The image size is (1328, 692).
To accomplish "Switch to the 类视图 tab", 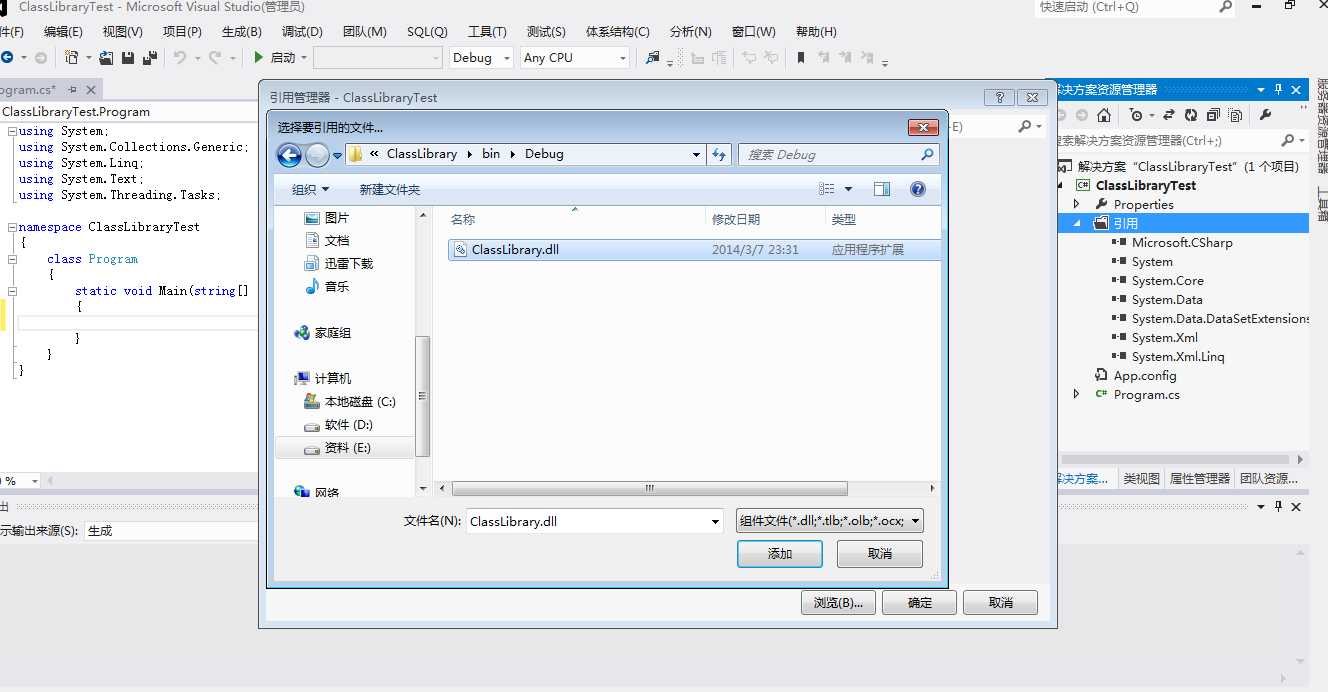I will (1141, 479).
